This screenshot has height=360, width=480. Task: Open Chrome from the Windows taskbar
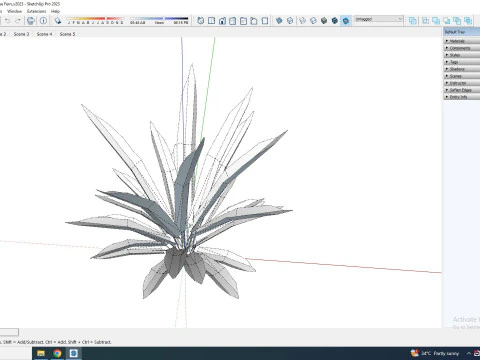point(57,353)
